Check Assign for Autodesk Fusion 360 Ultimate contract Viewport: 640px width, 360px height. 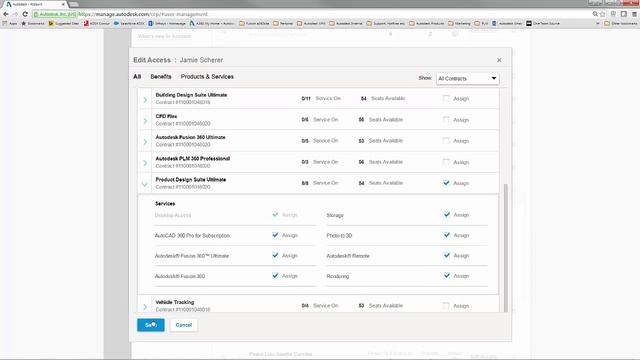[x=446, y=141]
